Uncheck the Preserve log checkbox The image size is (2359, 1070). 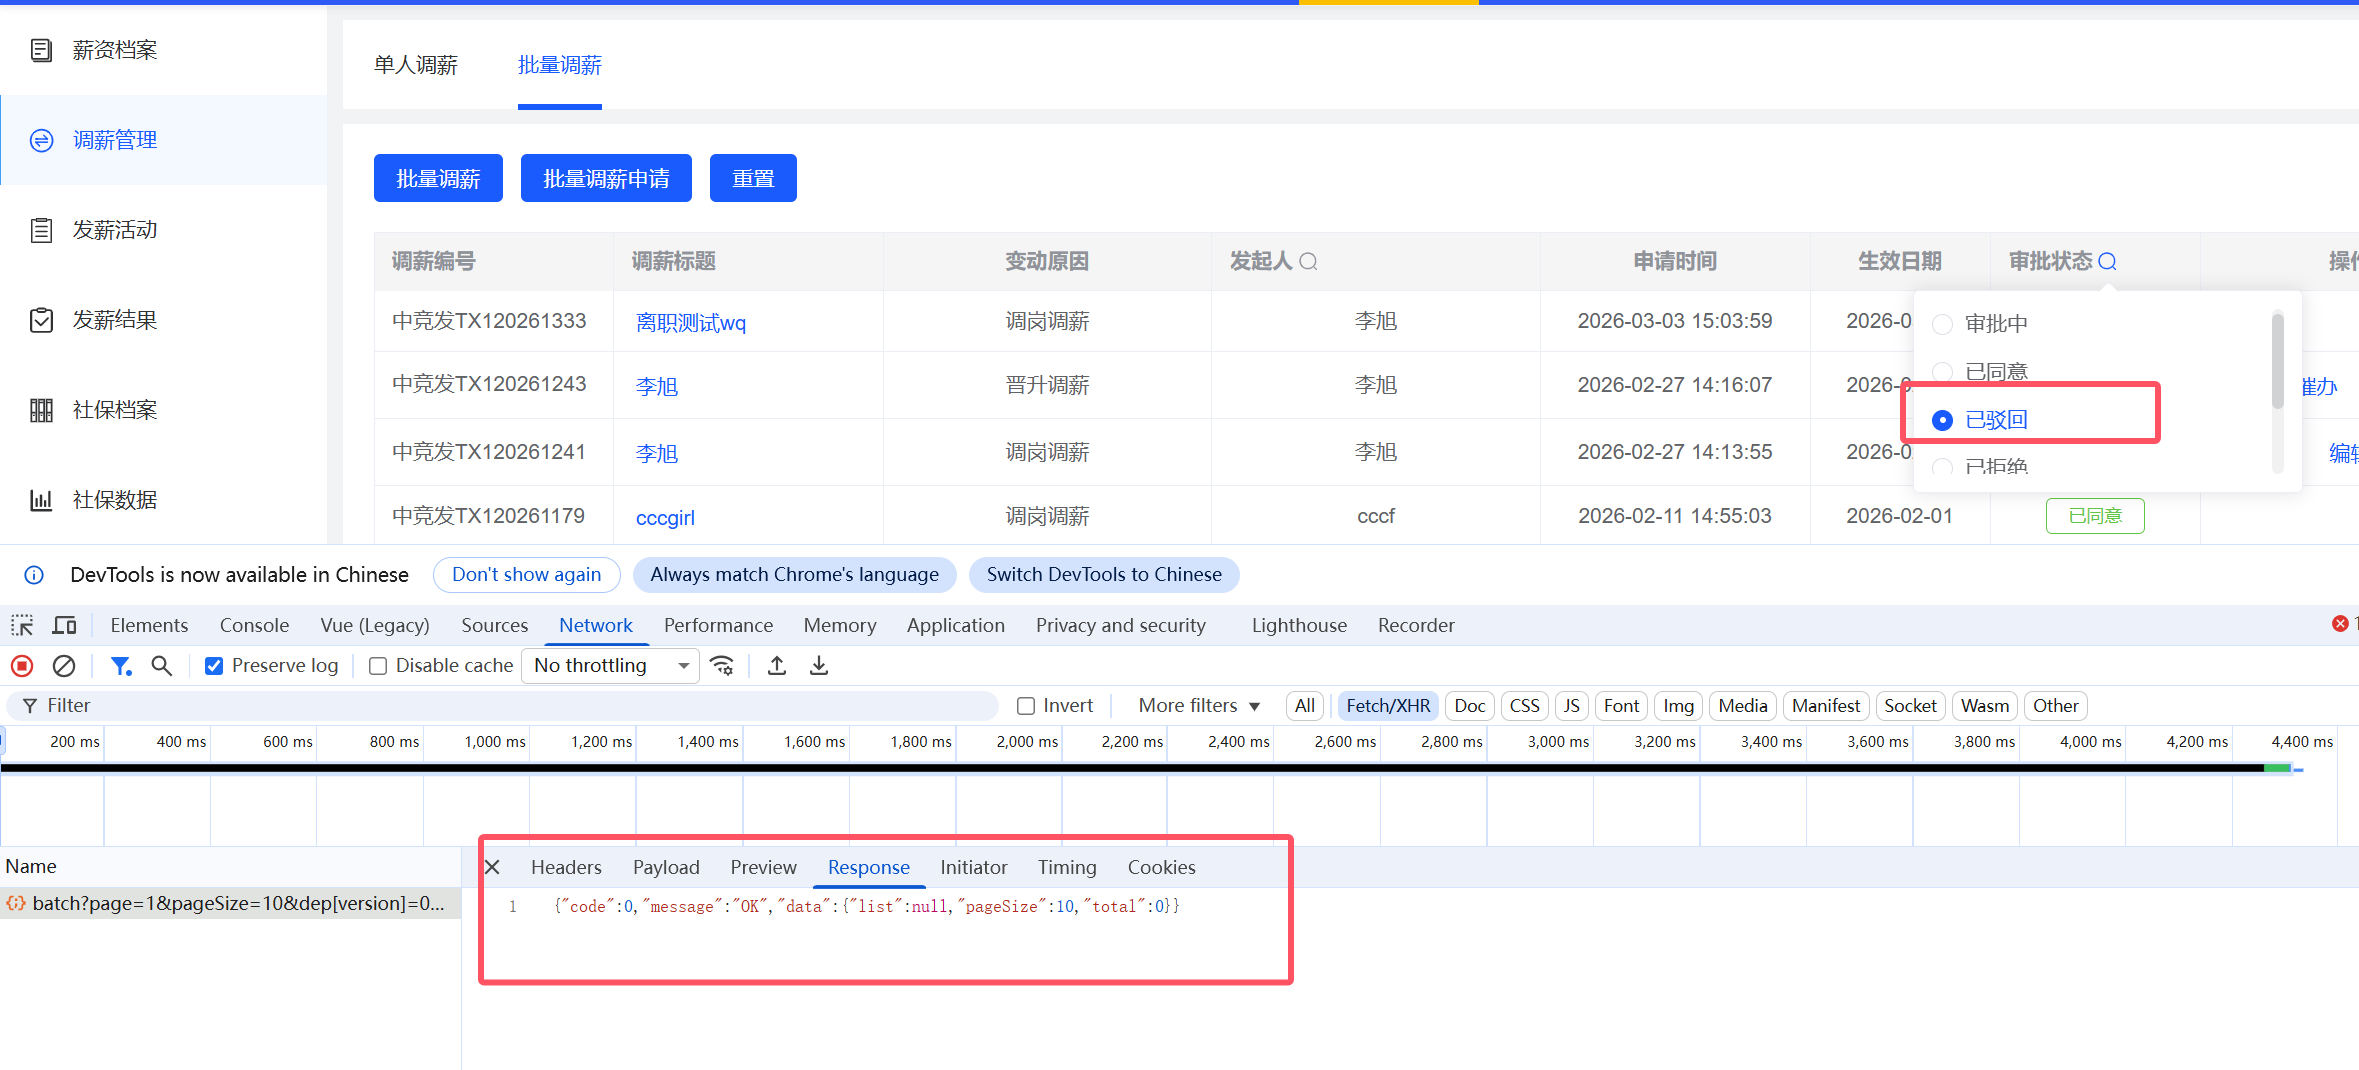click(214, 666)
